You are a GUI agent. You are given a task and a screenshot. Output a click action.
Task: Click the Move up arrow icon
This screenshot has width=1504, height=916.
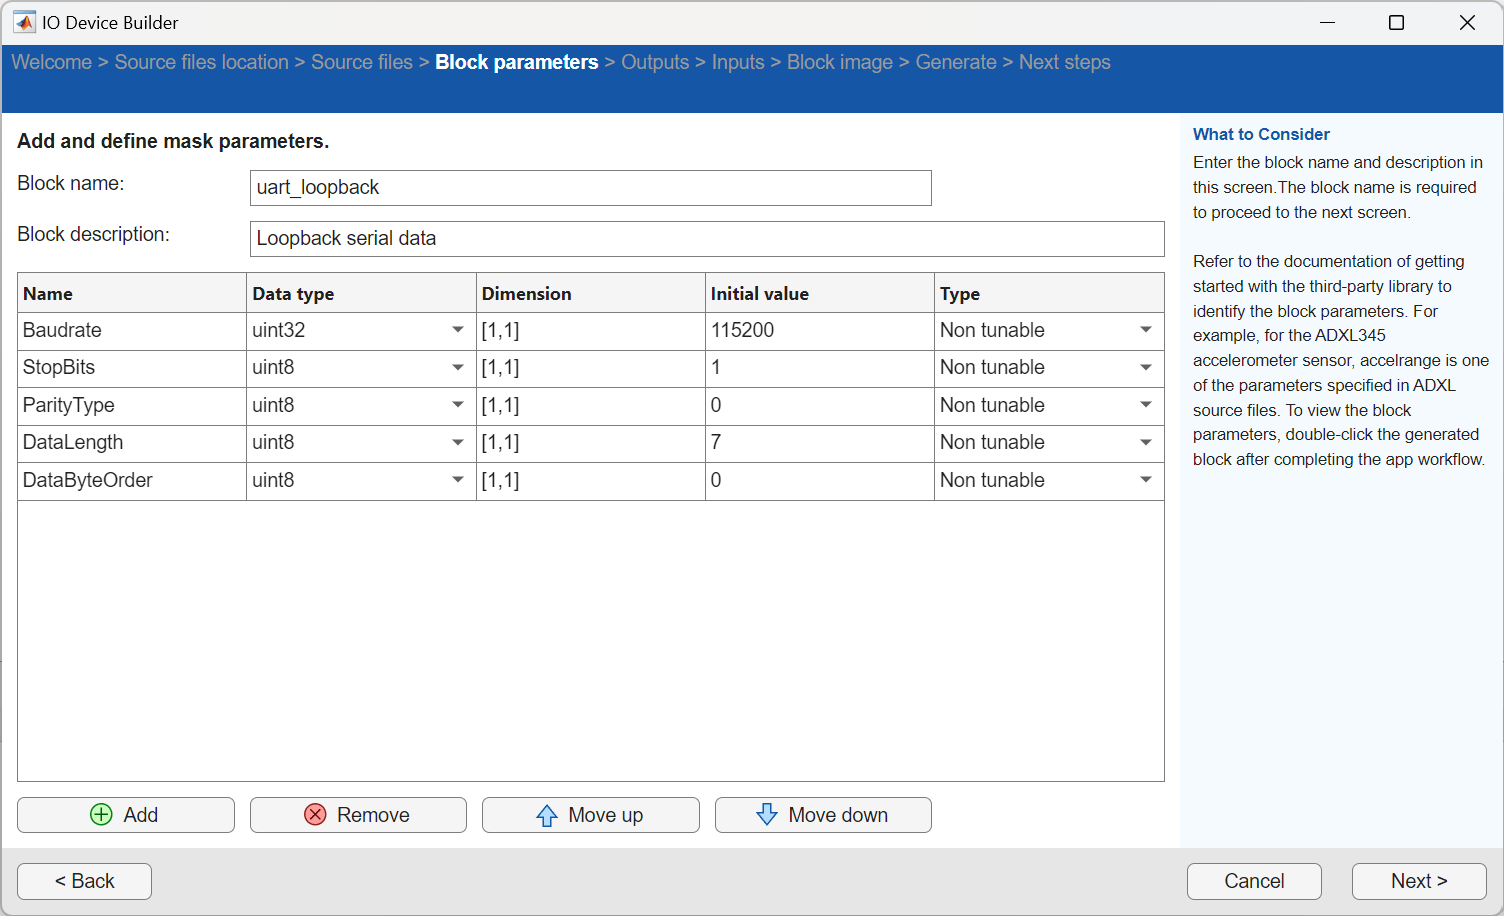click(x=547, y=815)
